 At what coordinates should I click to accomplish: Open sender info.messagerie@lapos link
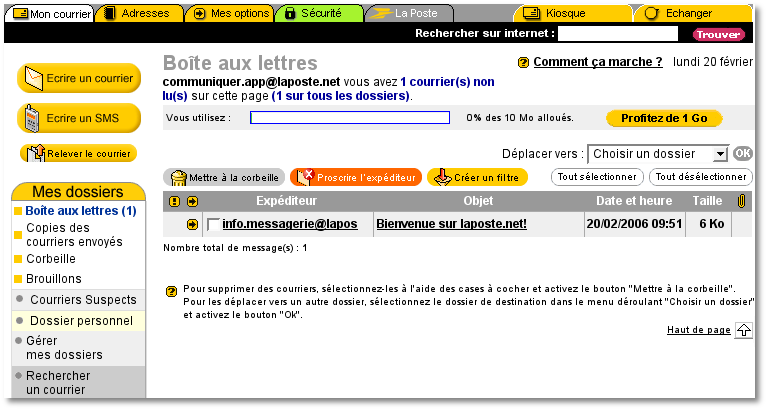[290, 224]
